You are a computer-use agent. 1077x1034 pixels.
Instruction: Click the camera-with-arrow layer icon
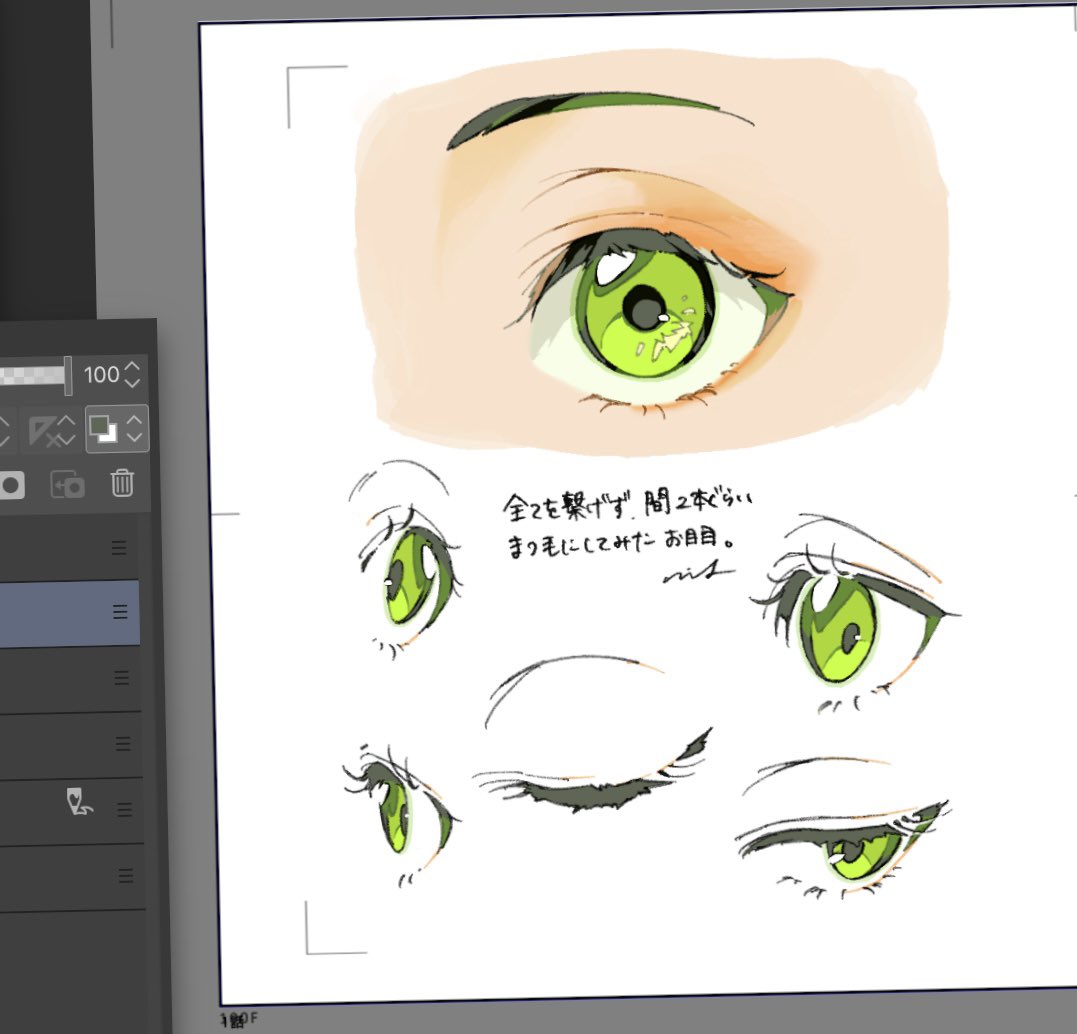pyautogui.click(x=68, y=484)
